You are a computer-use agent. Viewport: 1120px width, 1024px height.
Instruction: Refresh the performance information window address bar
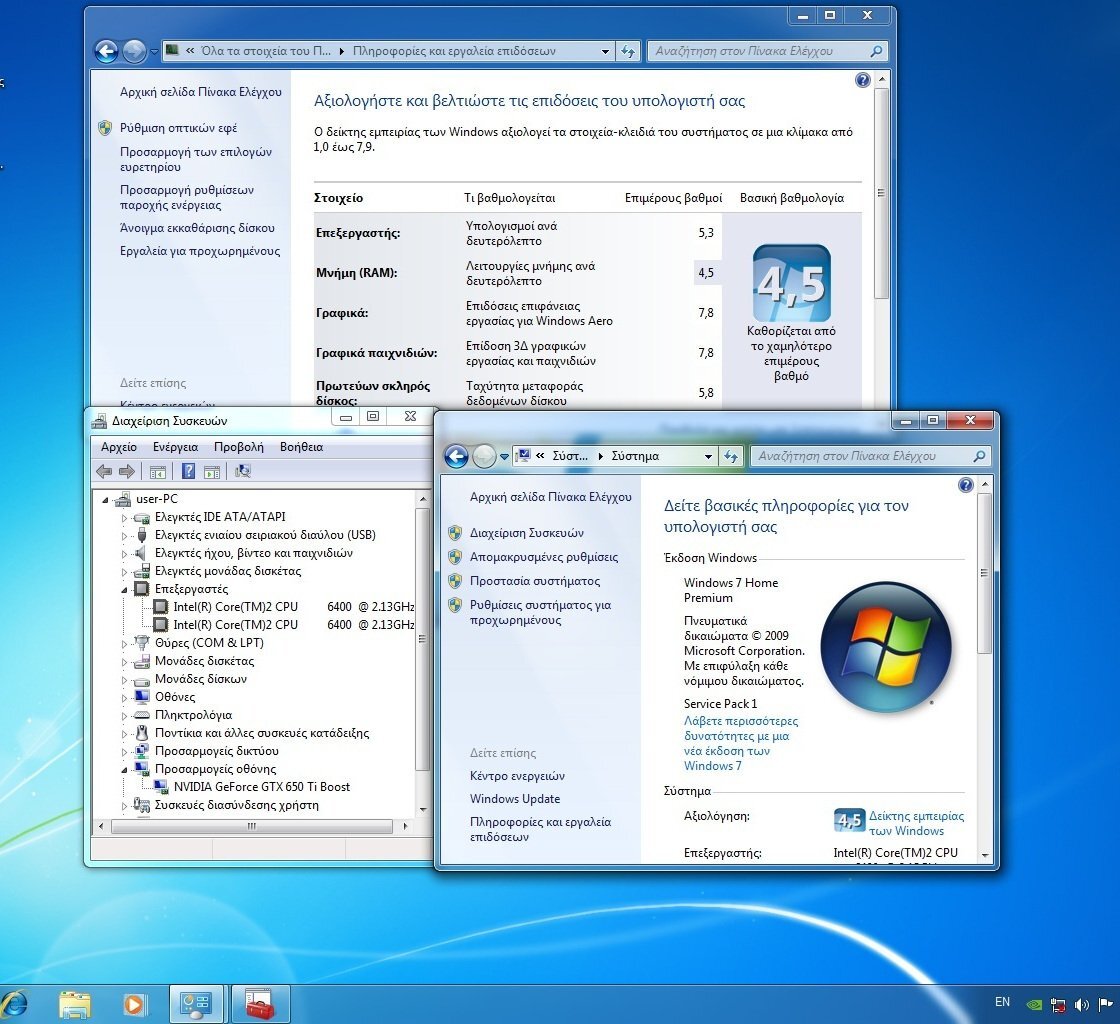628,51
